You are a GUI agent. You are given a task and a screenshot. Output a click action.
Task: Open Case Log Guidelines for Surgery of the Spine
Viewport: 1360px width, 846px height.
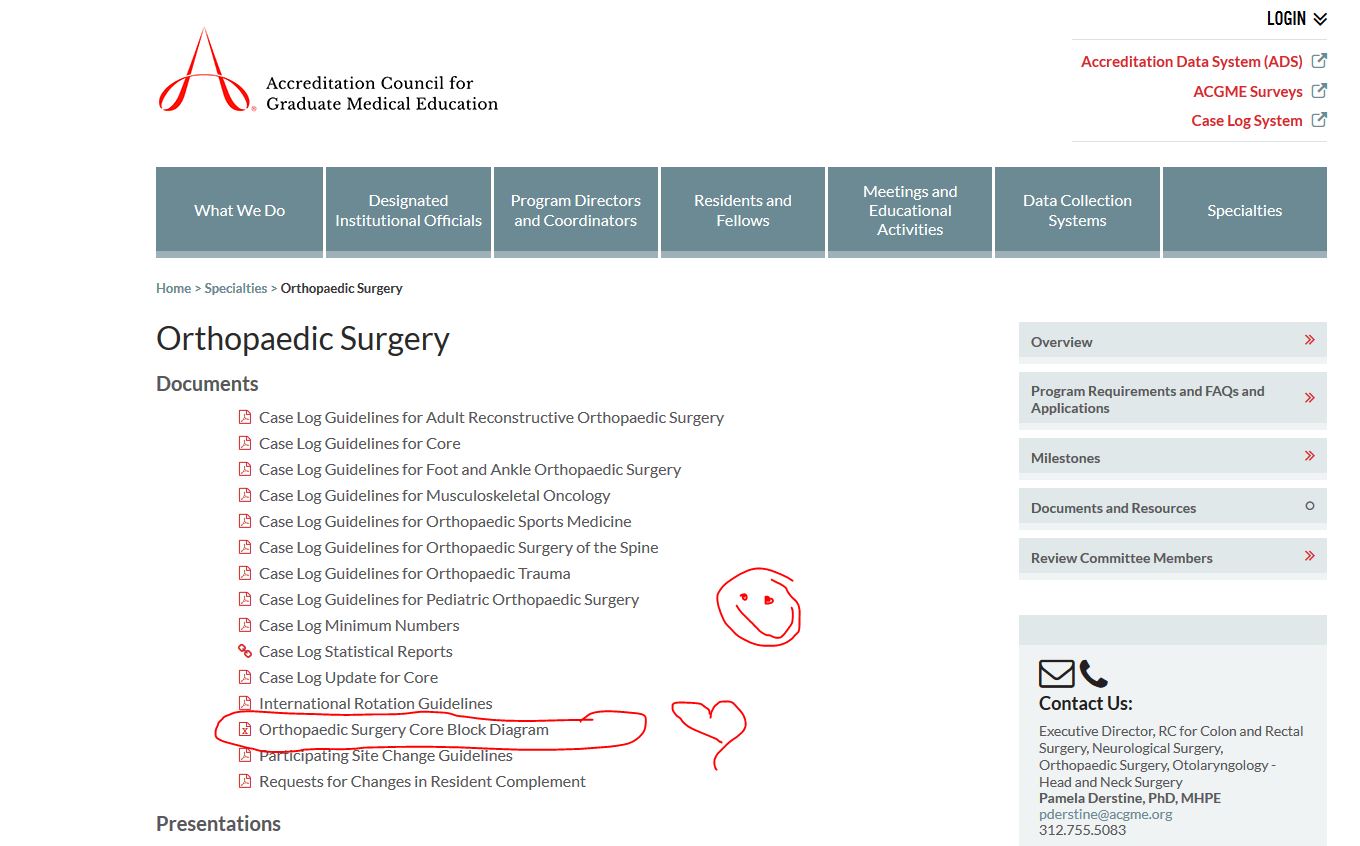pos(459,548)
